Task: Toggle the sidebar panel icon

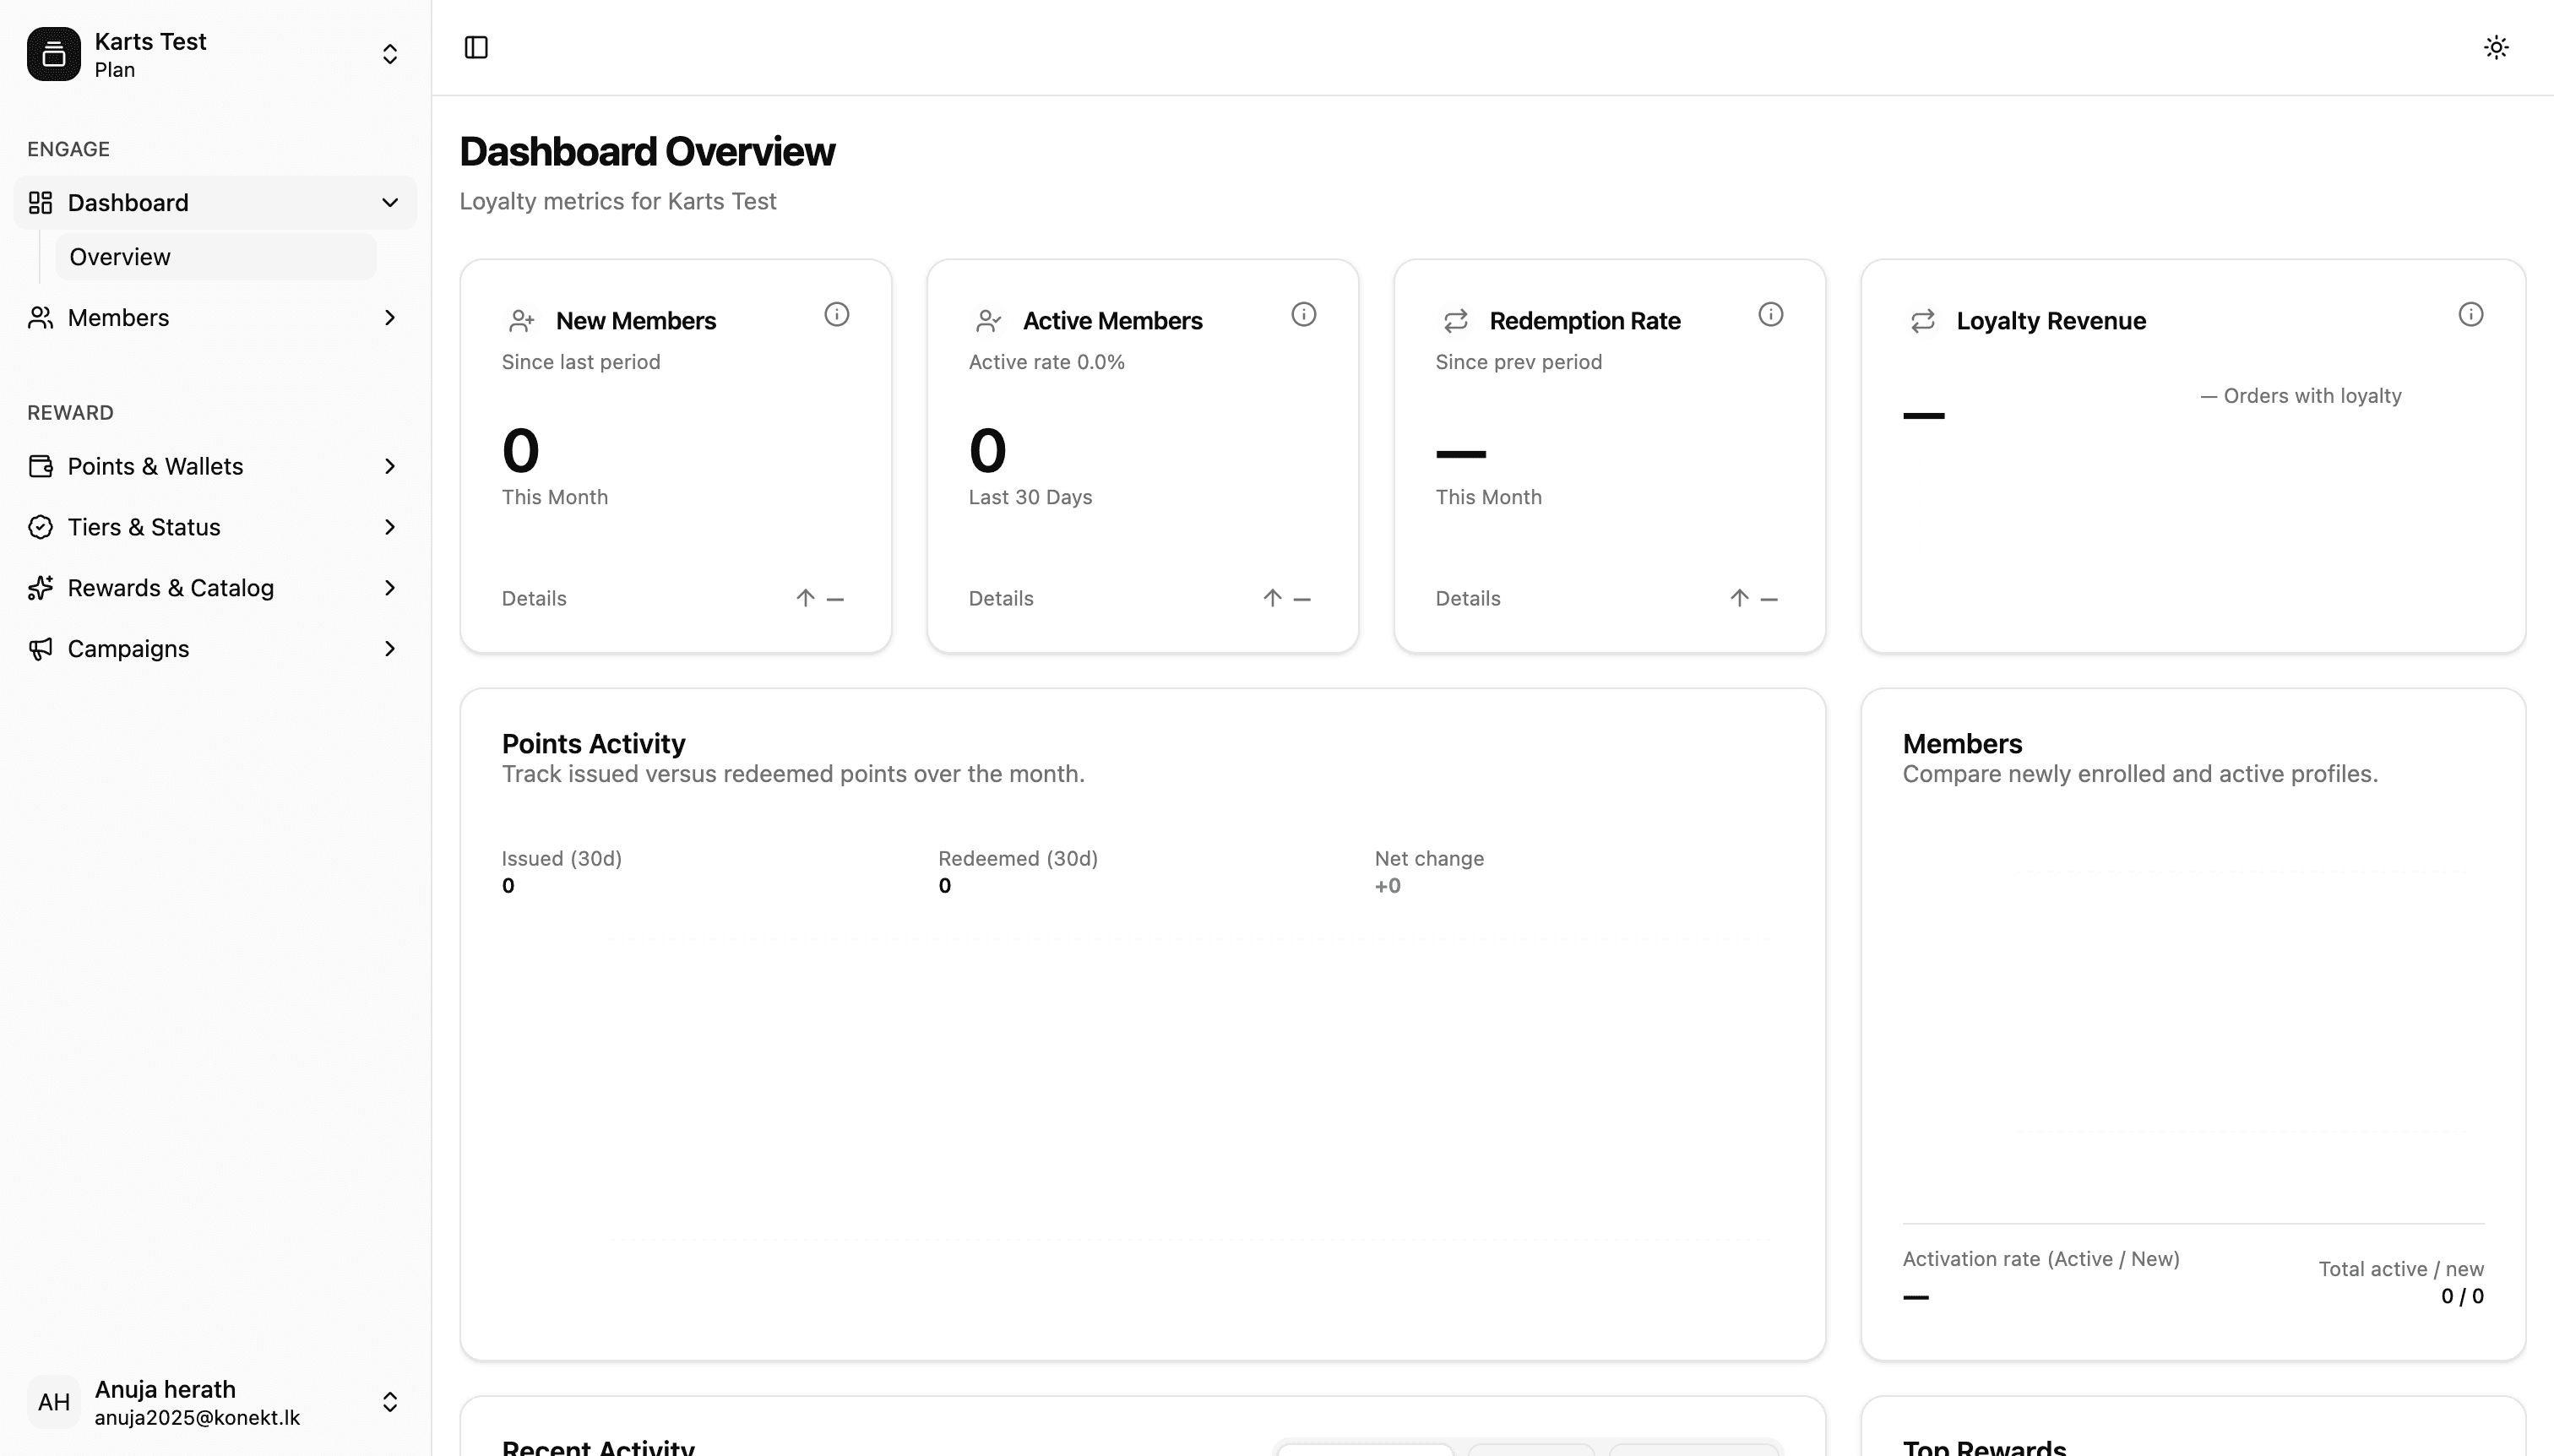Action: [476, 47]
